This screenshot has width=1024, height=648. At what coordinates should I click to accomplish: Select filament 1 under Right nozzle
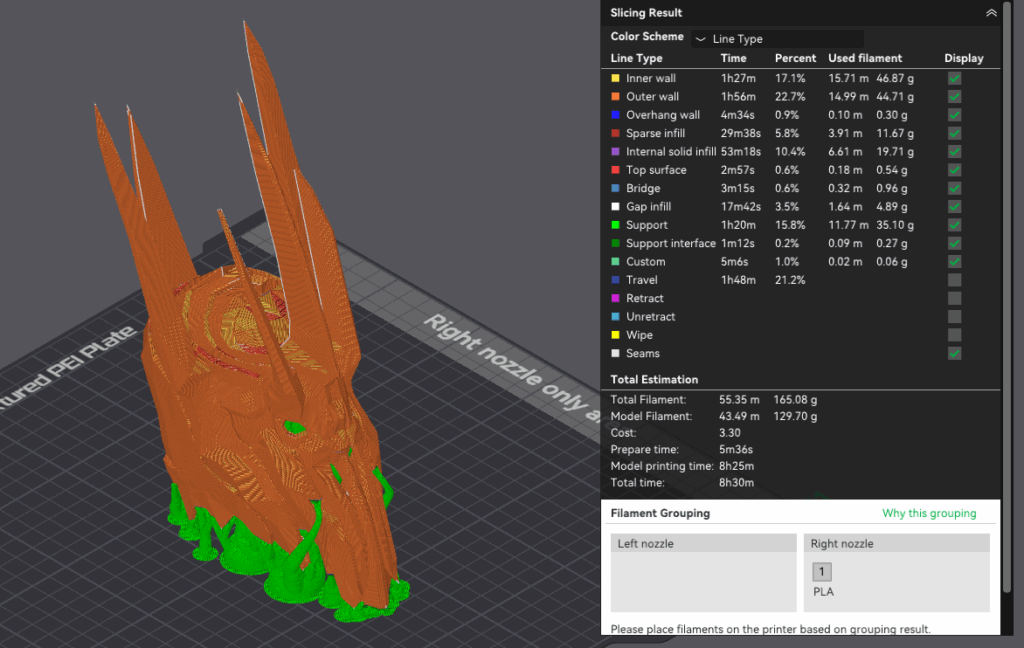(822, 572)
